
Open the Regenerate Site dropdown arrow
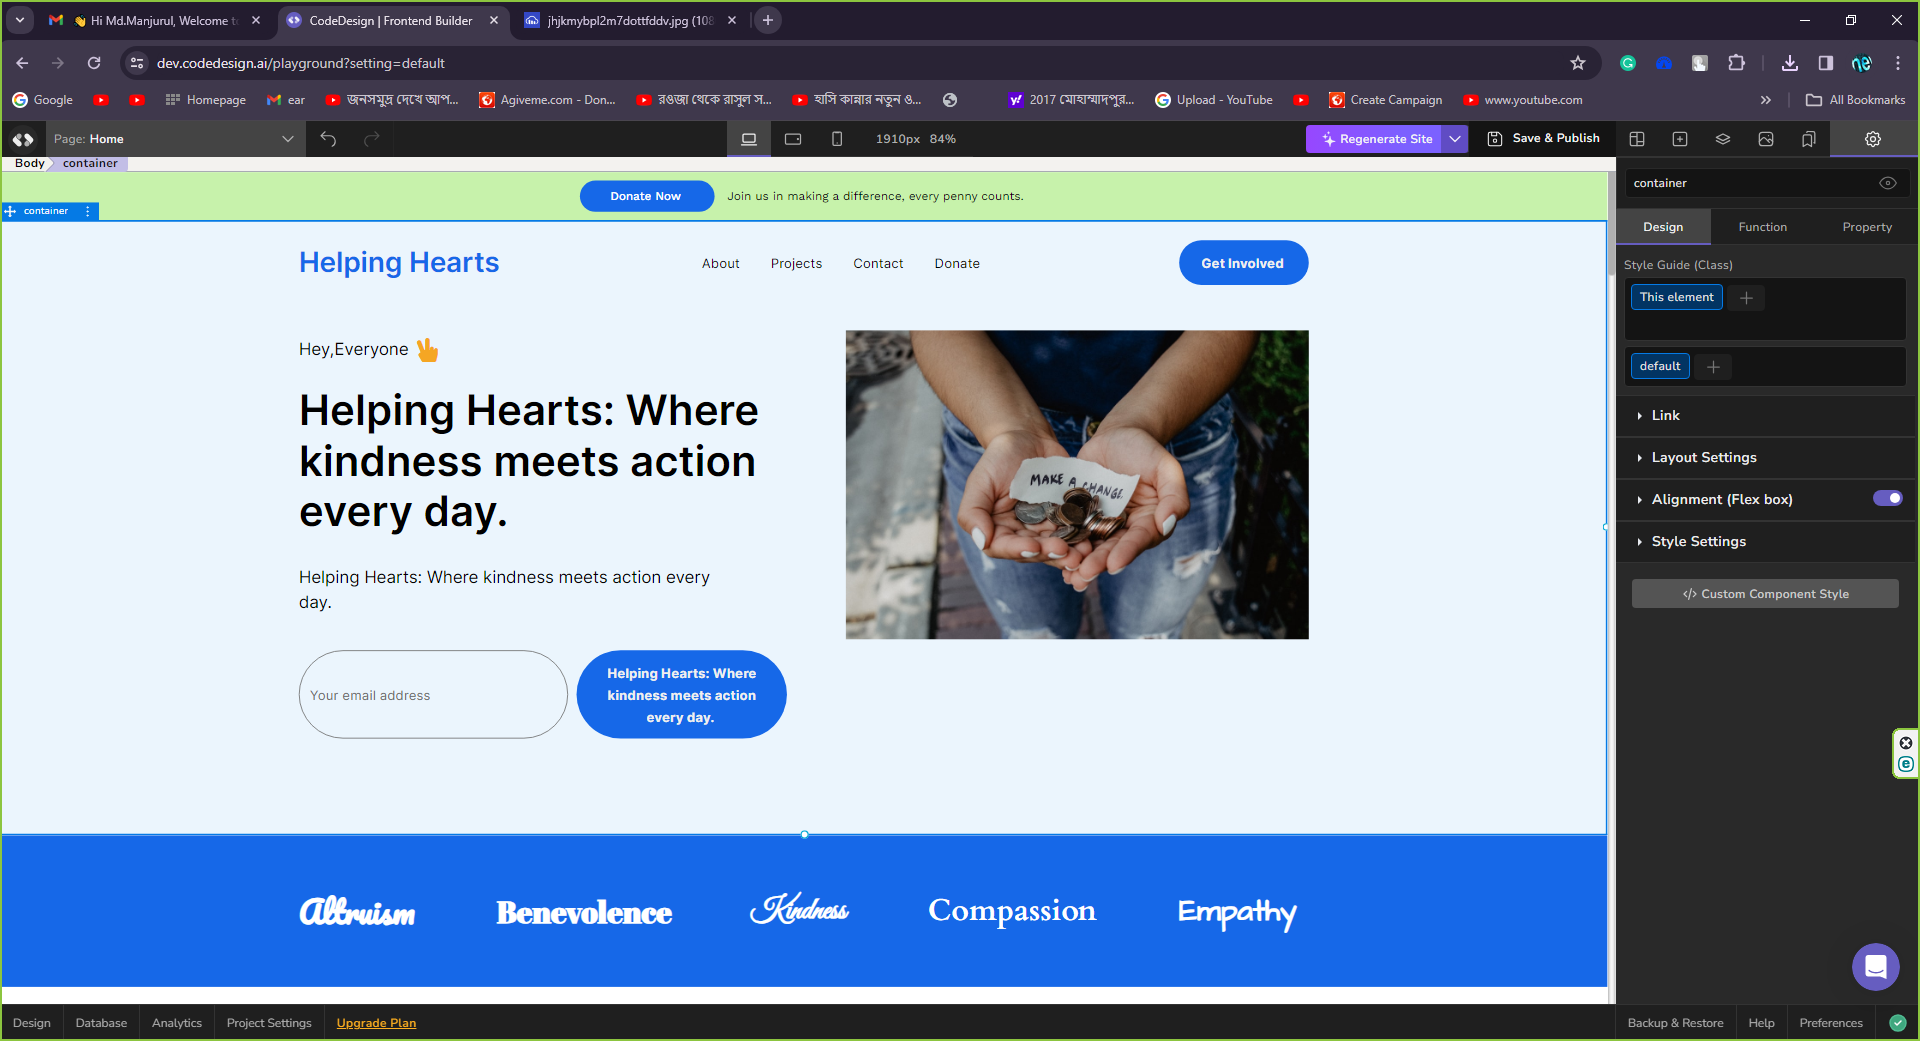pos(1455,139)
